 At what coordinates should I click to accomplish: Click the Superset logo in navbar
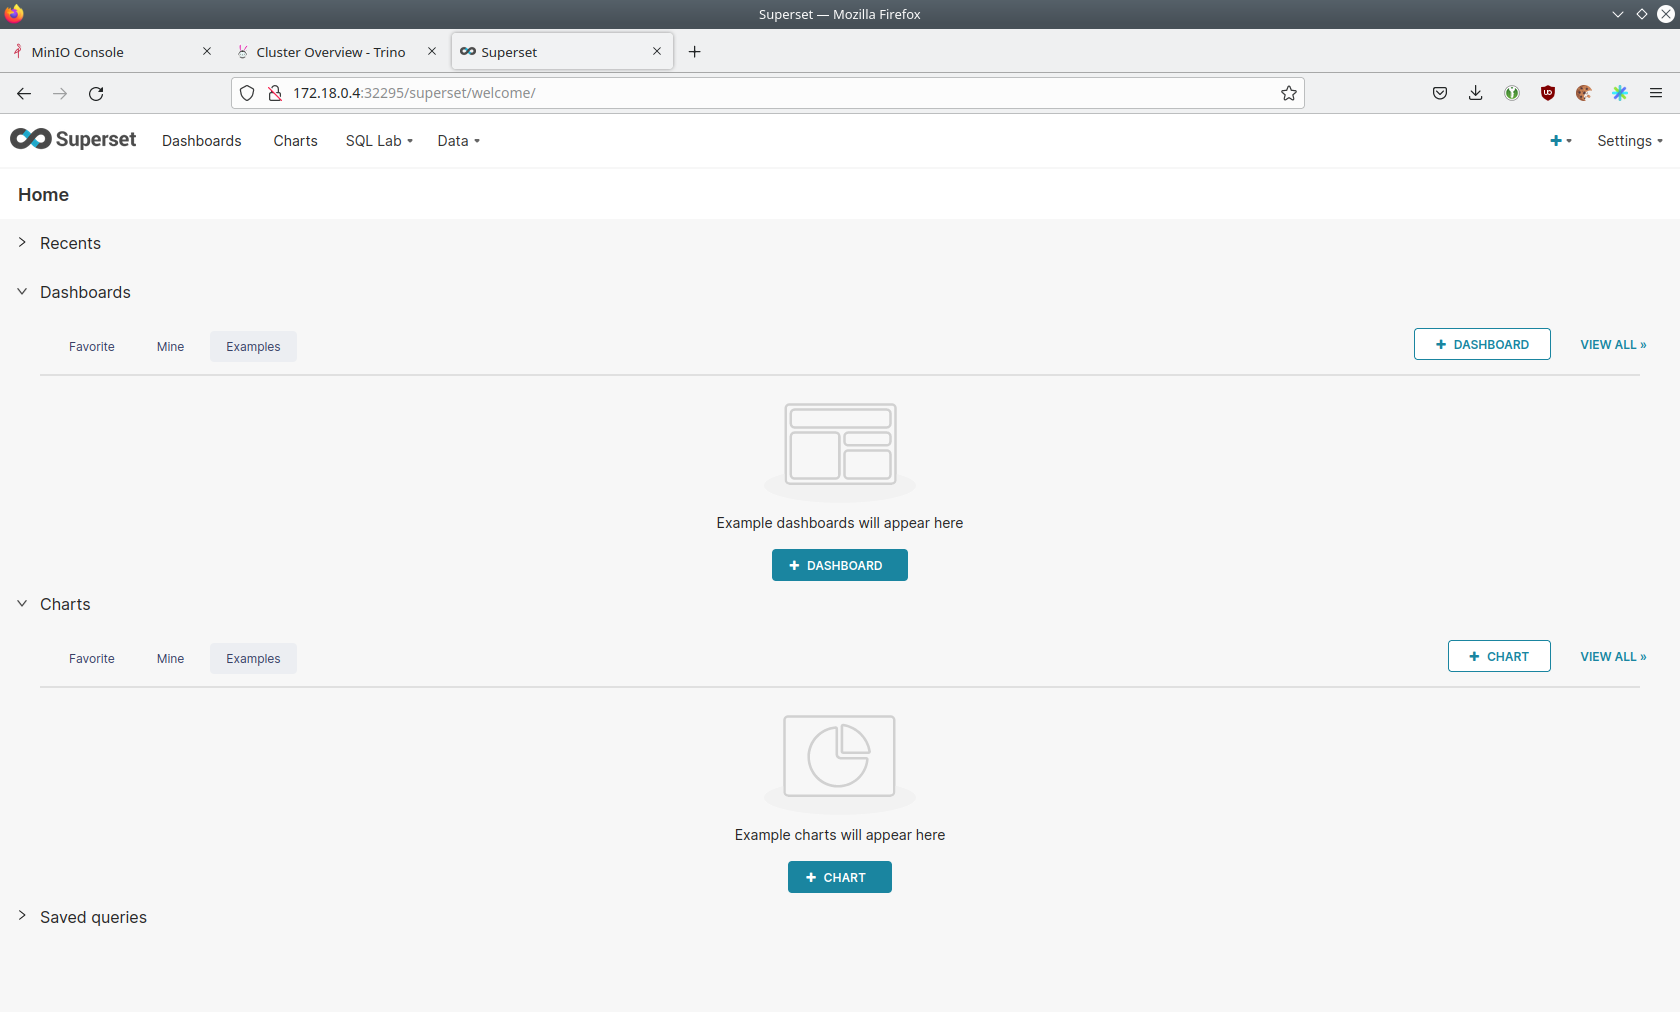point(73,140)
